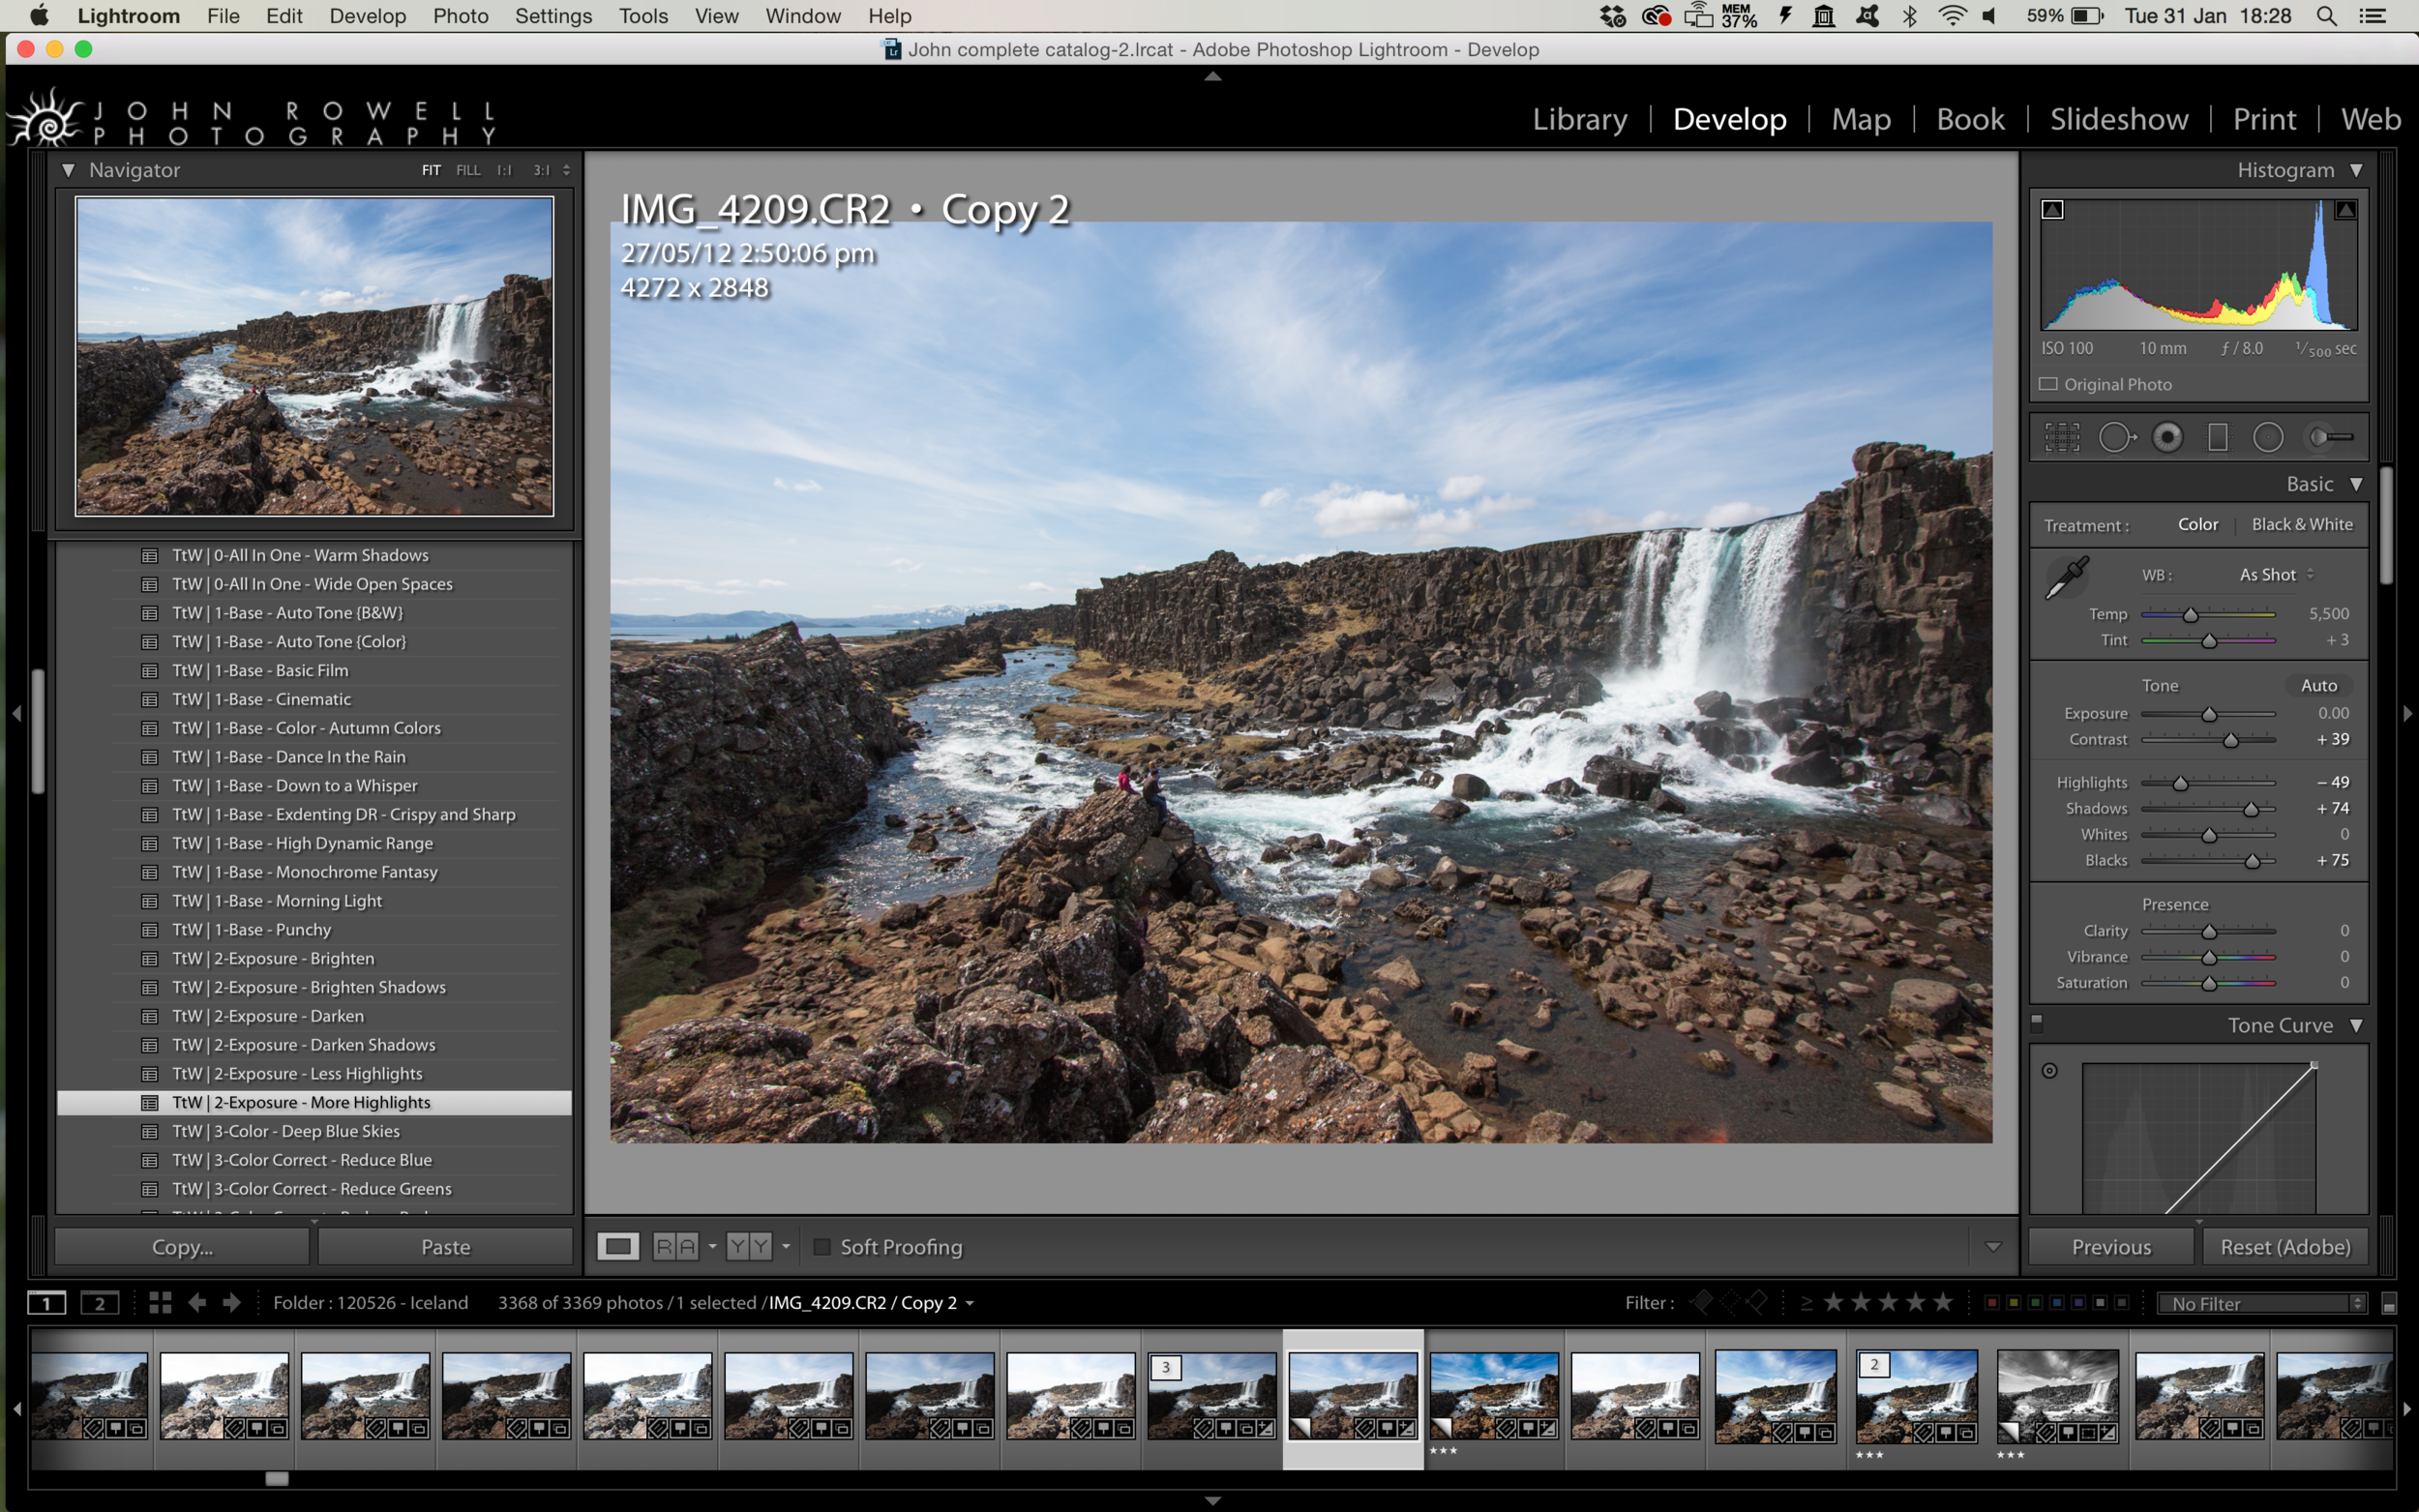The image size is (2419, 1512).
Task: Collapse the Basic panel
Action: (x=2356, y=484)
